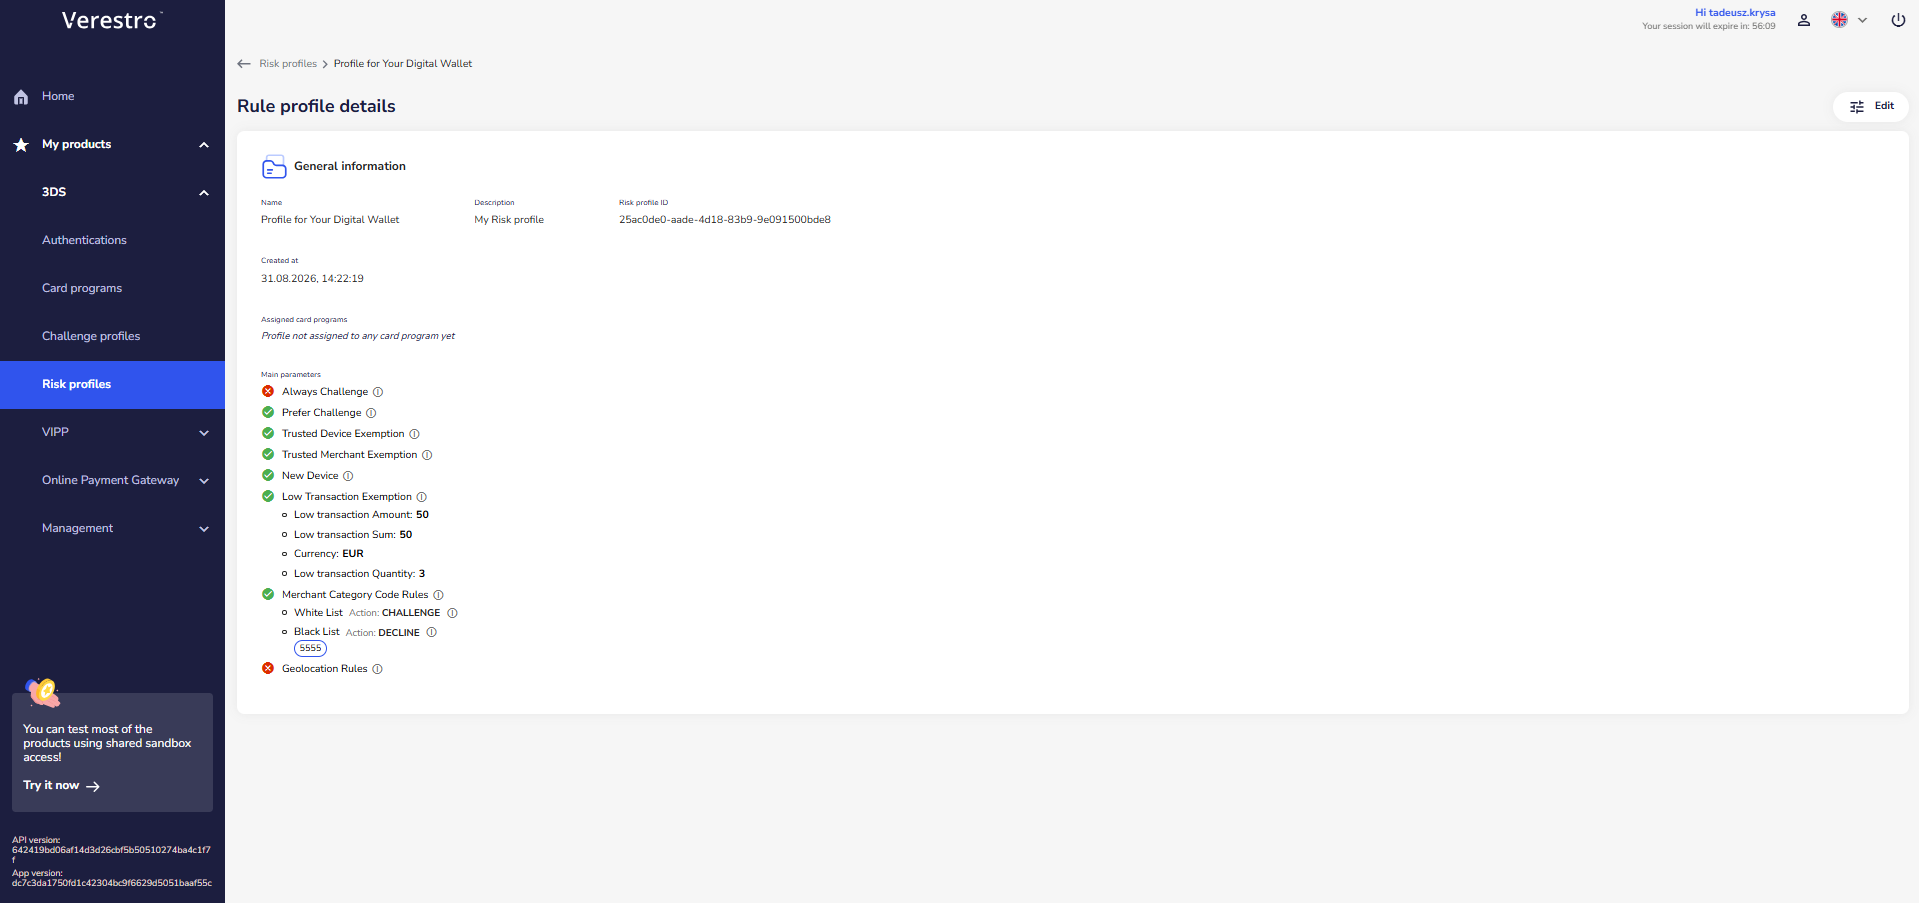The image size is (1919, 903).
Task: Click the Created at date 31.08.2026, 14:22:19
Action: point(312,279)
